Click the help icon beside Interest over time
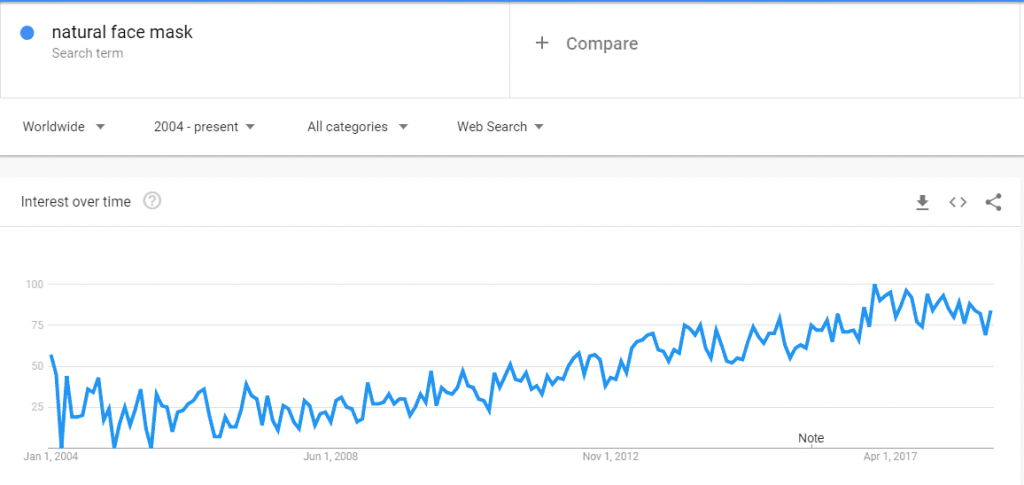This screenshot has height=485, width=1024. 152,202
